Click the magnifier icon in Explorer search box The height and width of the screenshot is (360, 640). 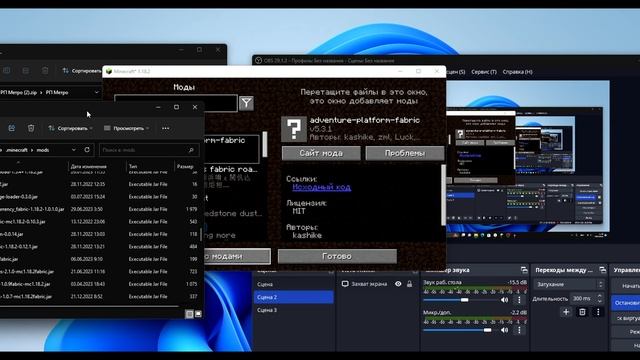[191, 150]
